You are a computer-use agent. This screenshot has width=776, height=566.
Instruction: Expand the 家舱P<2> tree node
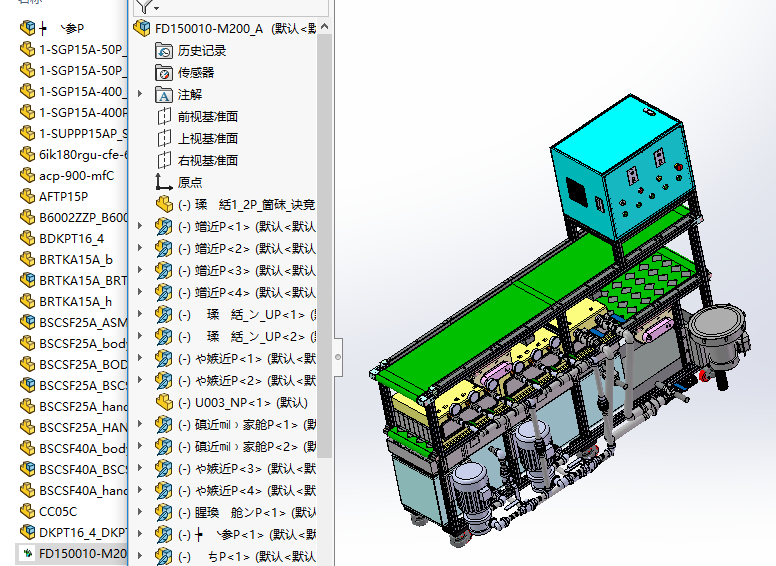140,446
